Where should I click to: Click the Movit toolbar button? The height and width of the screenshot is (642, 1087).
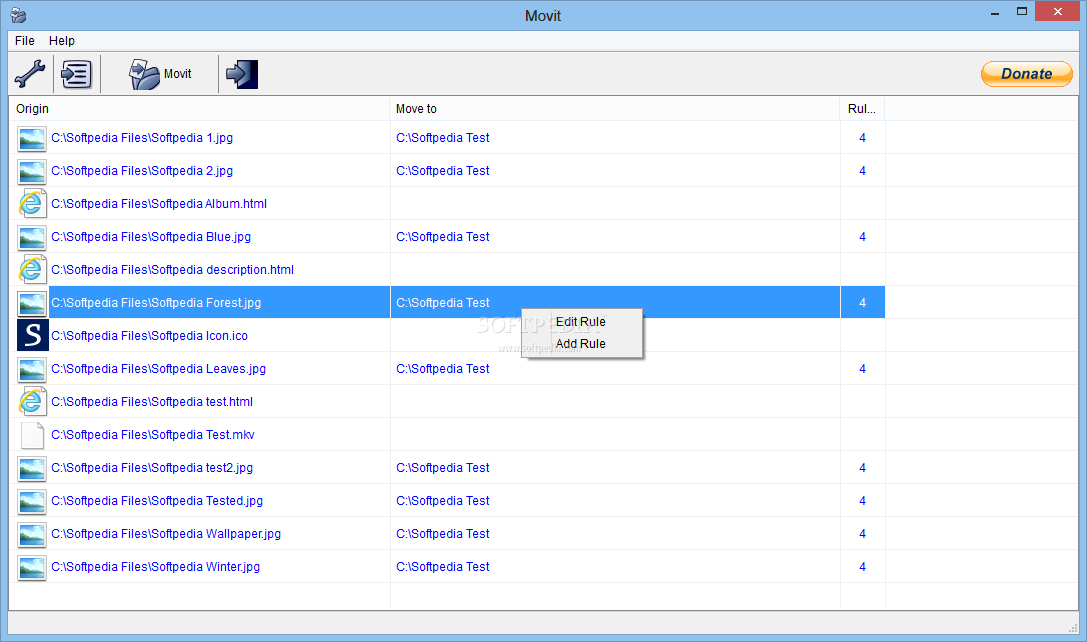tap(160, 73)
